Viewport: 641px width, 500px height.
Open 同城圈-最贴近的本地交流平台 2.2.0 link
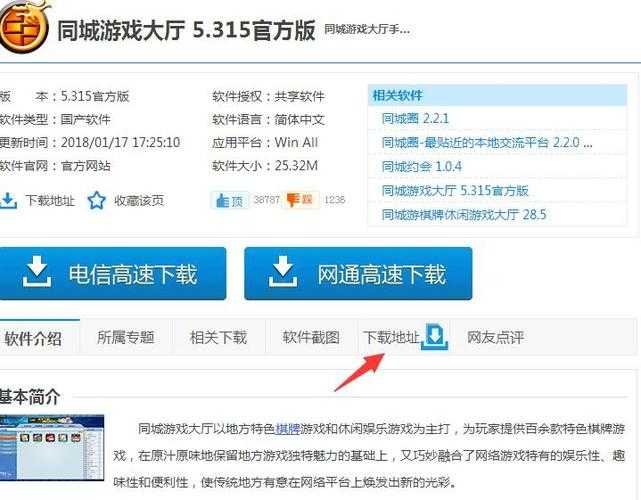tap(487, 143)
